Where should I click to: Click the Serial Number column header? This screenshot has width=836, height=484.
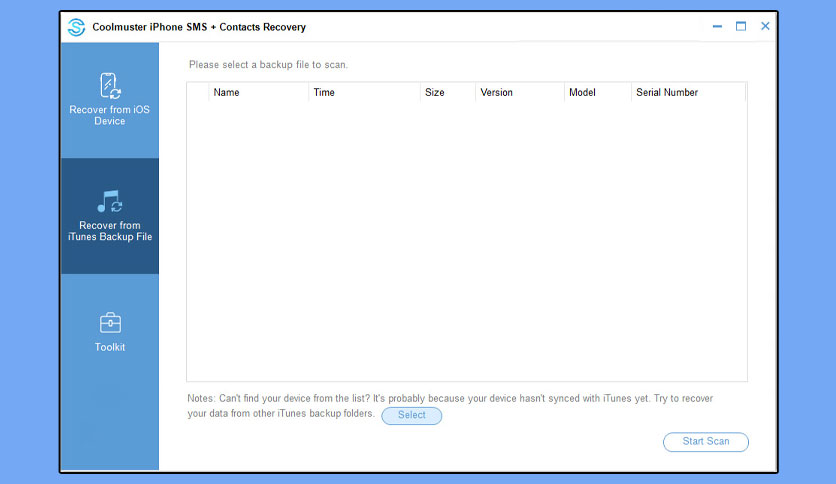[x=688, y=92]
